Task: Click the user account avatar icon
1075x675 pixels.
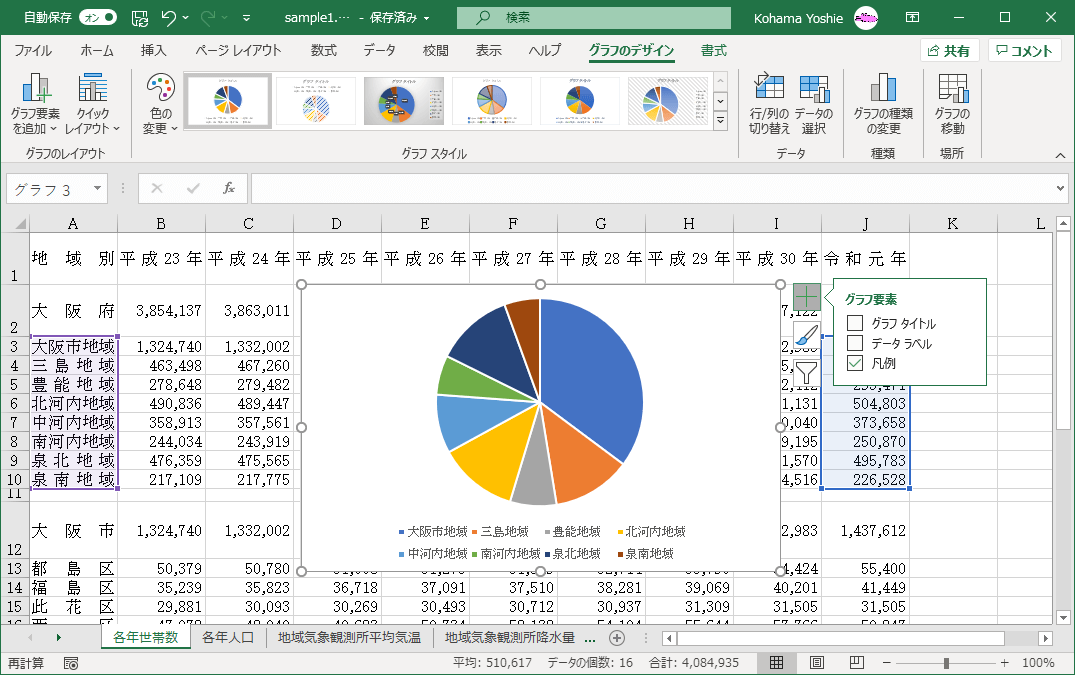Action: pyautogui.click(x=866, y=18)
